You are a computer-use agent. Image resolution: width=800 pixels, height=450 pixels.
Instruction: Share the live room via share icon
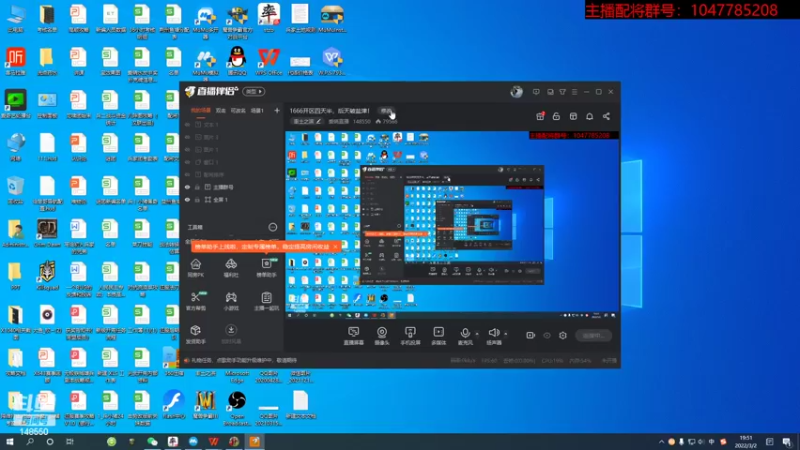click(606, 116)
